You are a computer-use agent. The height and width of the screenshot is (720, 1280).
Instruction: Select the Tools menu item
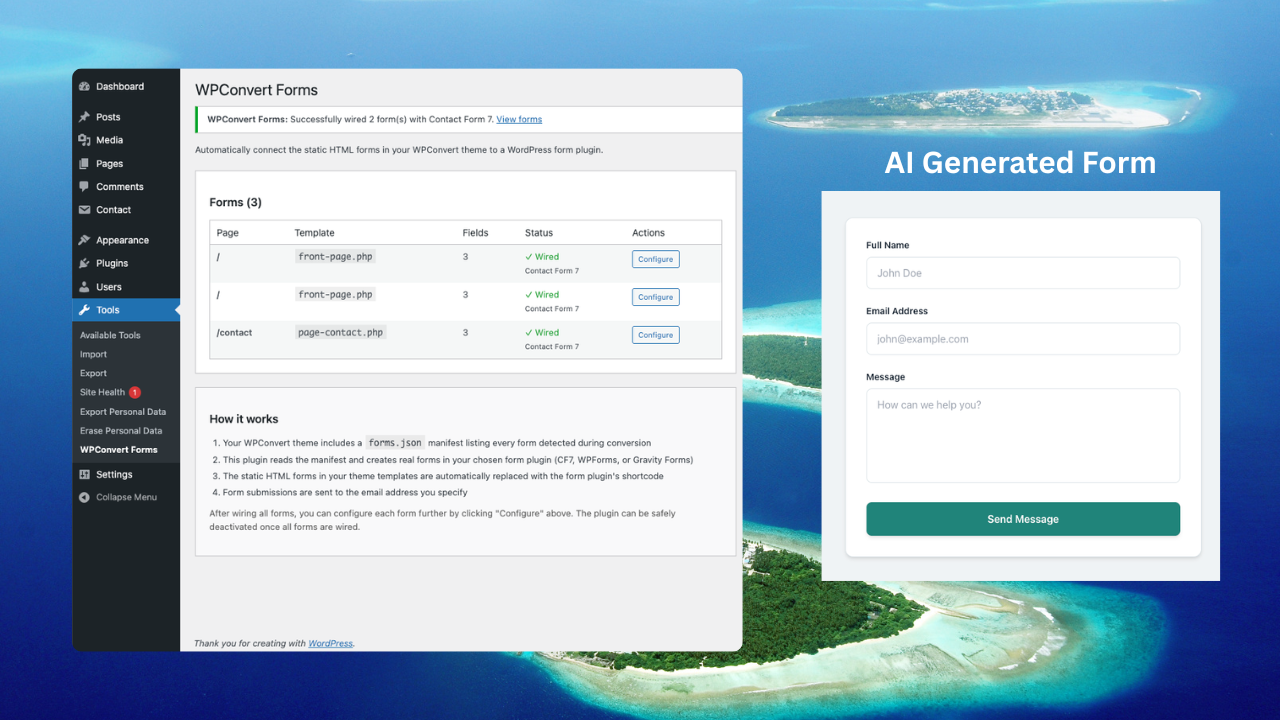click(126, 310)
